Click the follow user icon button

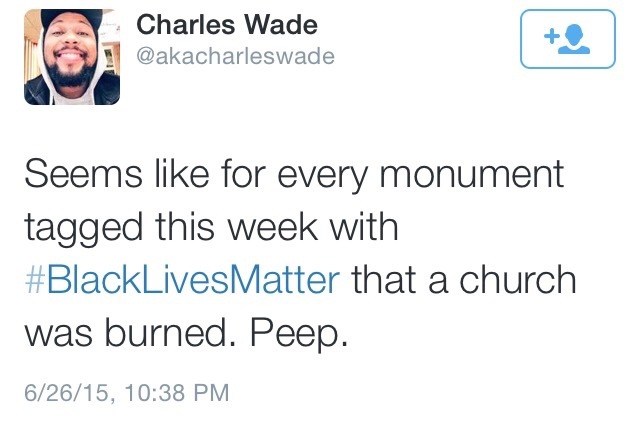(x=567, y=40)
